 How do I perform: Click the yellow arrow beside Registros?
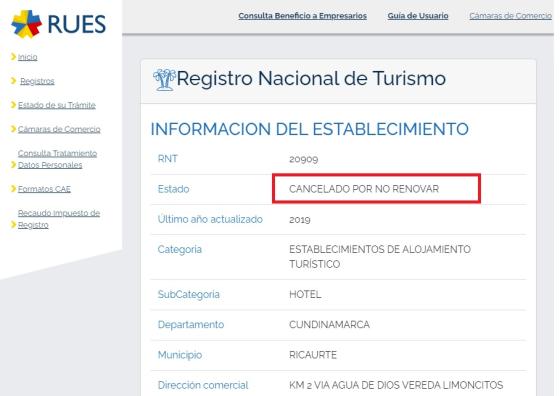[14, 81]
